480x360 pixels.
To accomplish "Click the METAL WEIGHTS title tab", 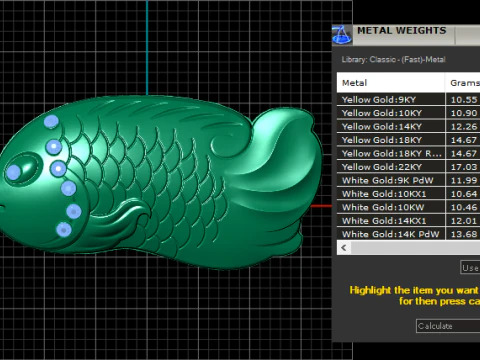I will click(402, 31).
